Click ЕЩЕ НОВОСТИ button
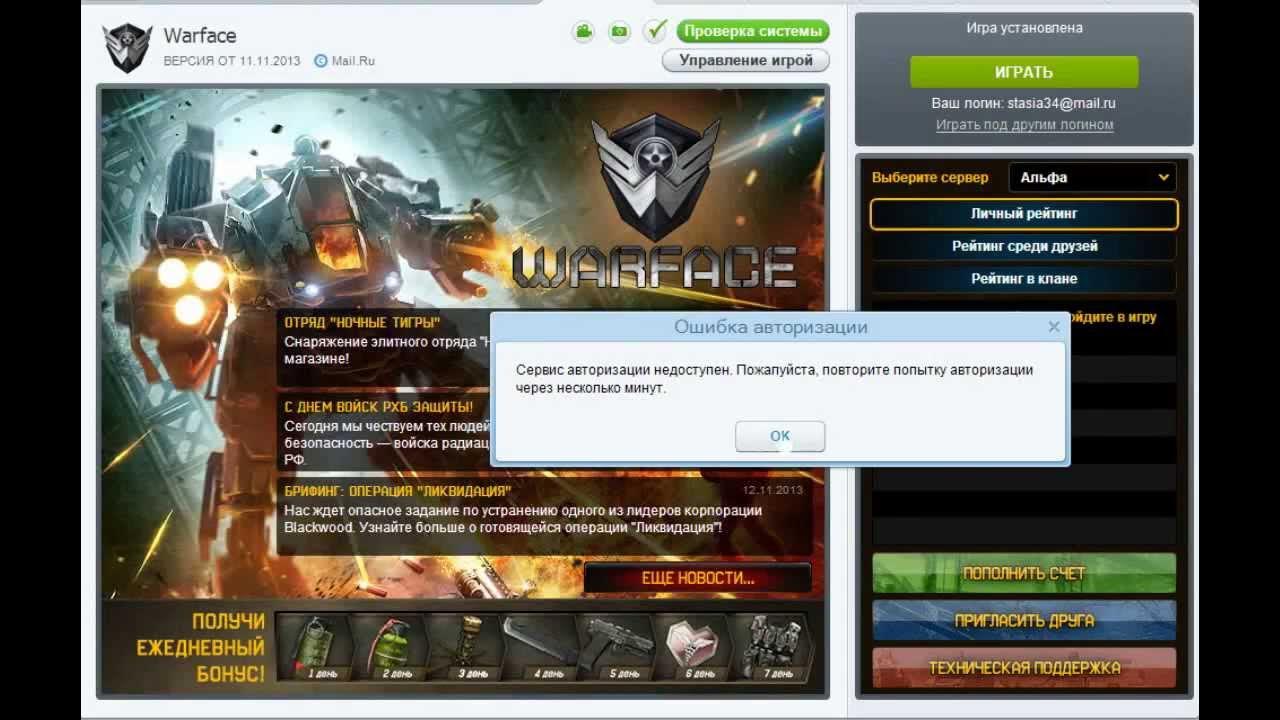The width and height of the screenshot is (1280, 720). coord(698,578)
